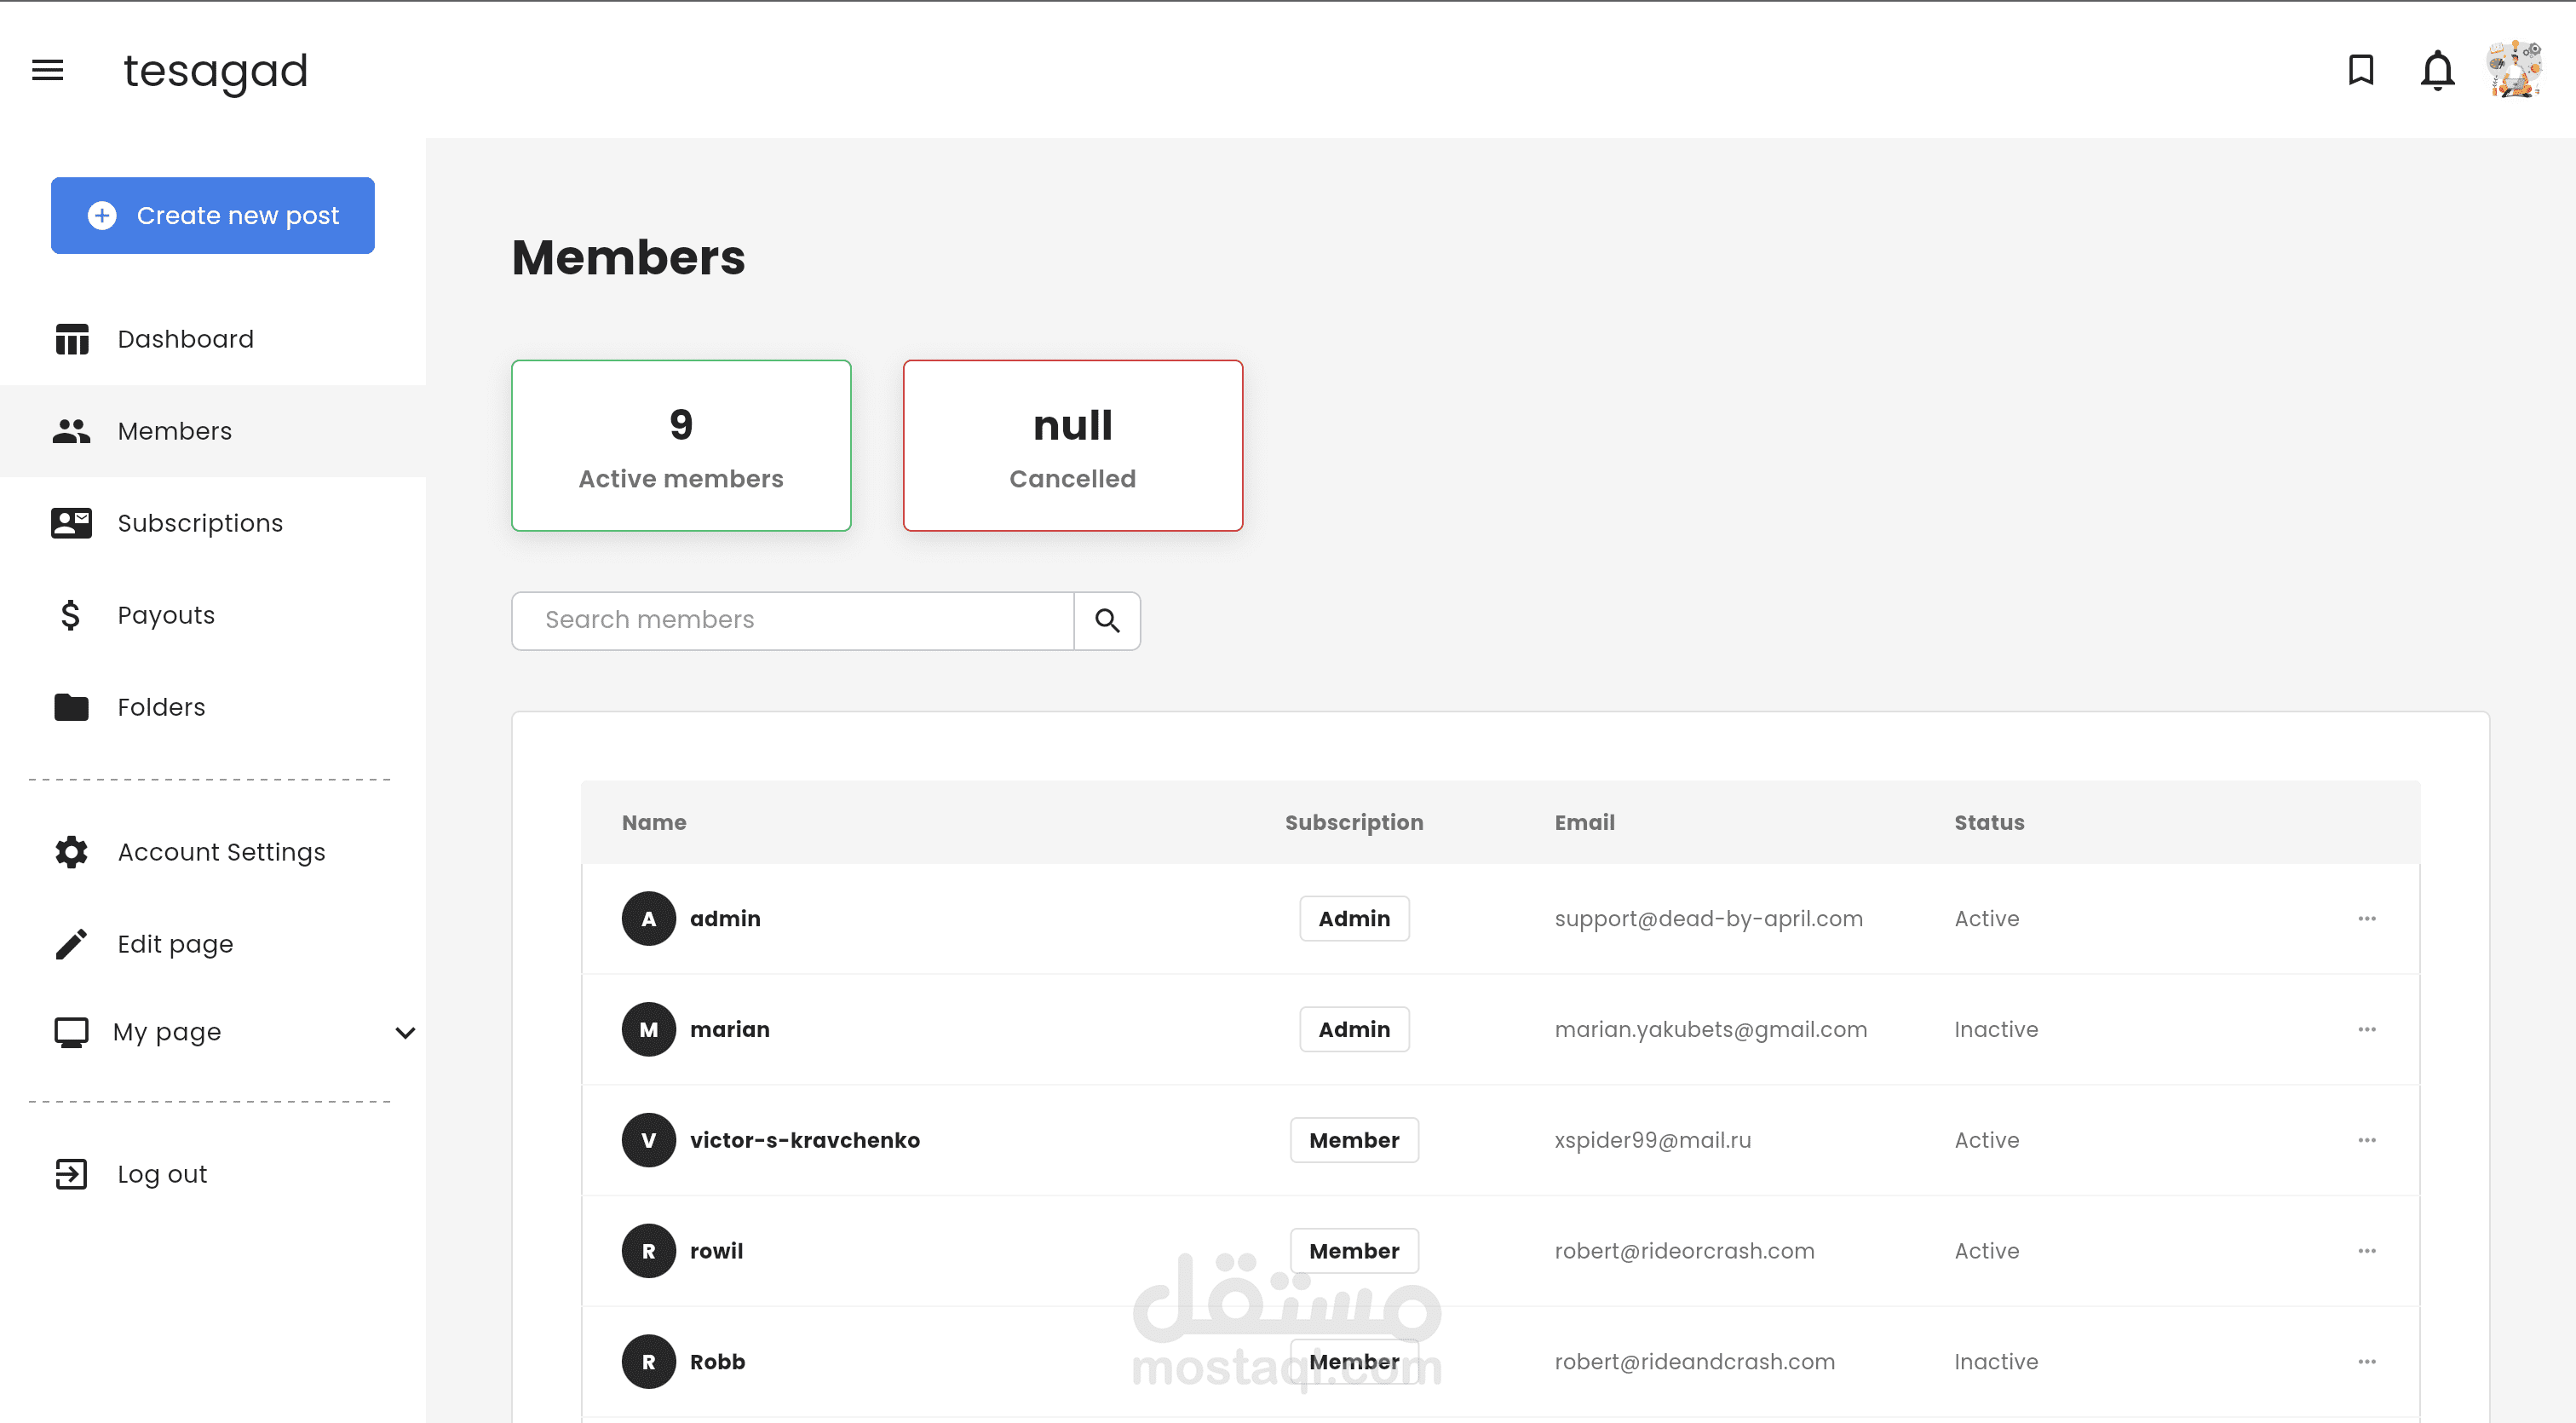Open options menu for marian row

(x=2366, y=1029)
